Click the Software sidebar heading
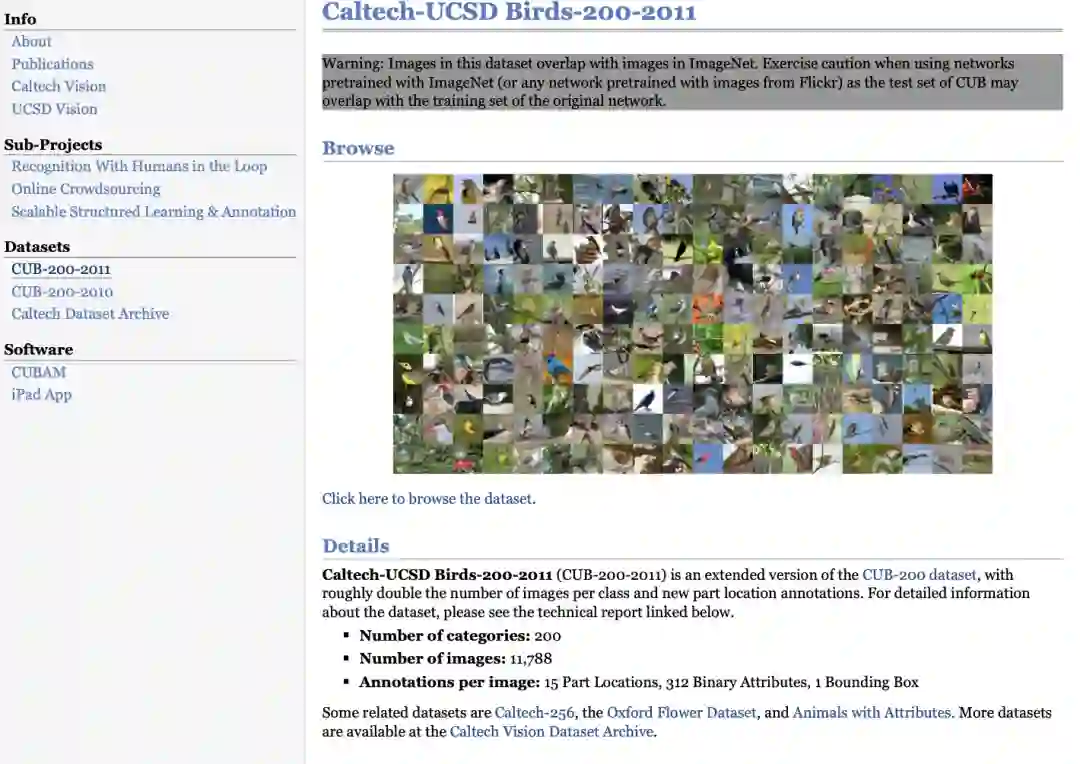The image size is (1080, 764). 39,349
